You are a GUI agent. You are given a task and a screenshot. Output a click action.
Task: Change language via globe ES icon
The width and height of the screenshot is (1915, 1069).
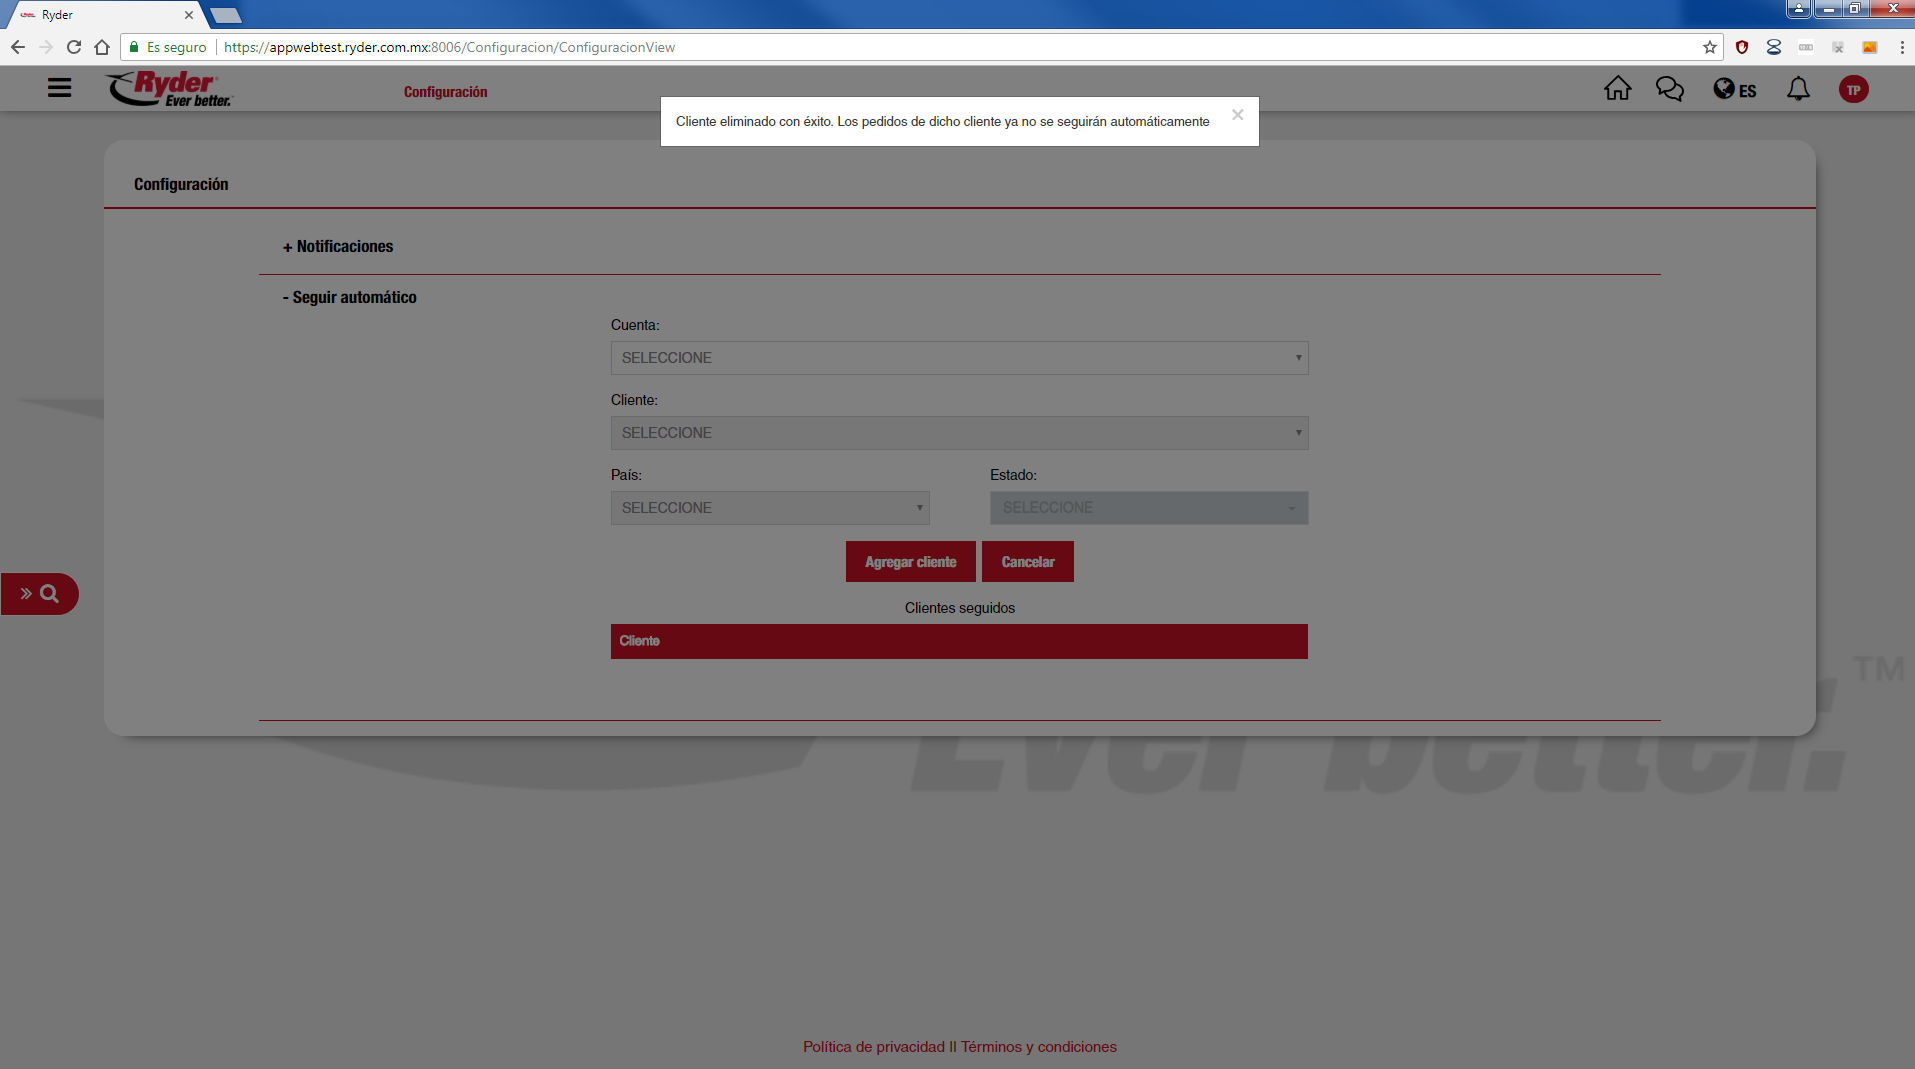point(1734,90)
